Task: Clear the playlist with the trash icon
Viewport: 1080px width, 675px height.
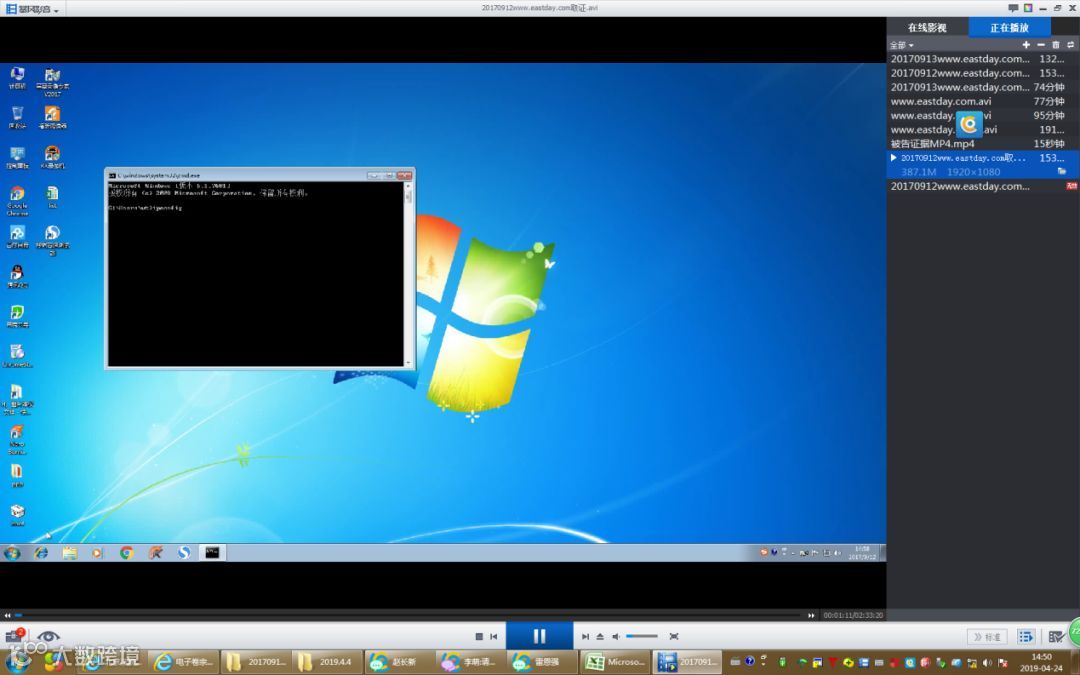Action: pyautogui.click(x=1056, y=45)
